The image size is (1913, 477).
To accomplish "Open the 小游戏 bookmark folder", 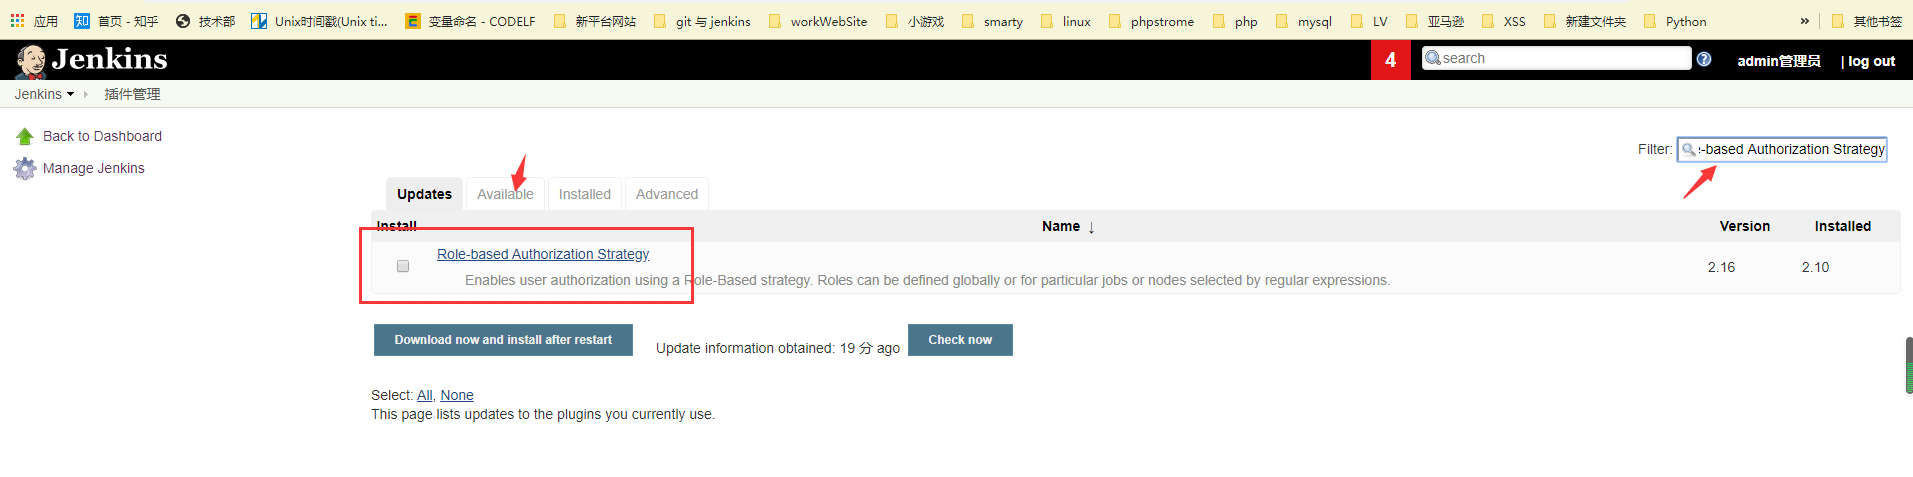I will click(x=915, y=21).
